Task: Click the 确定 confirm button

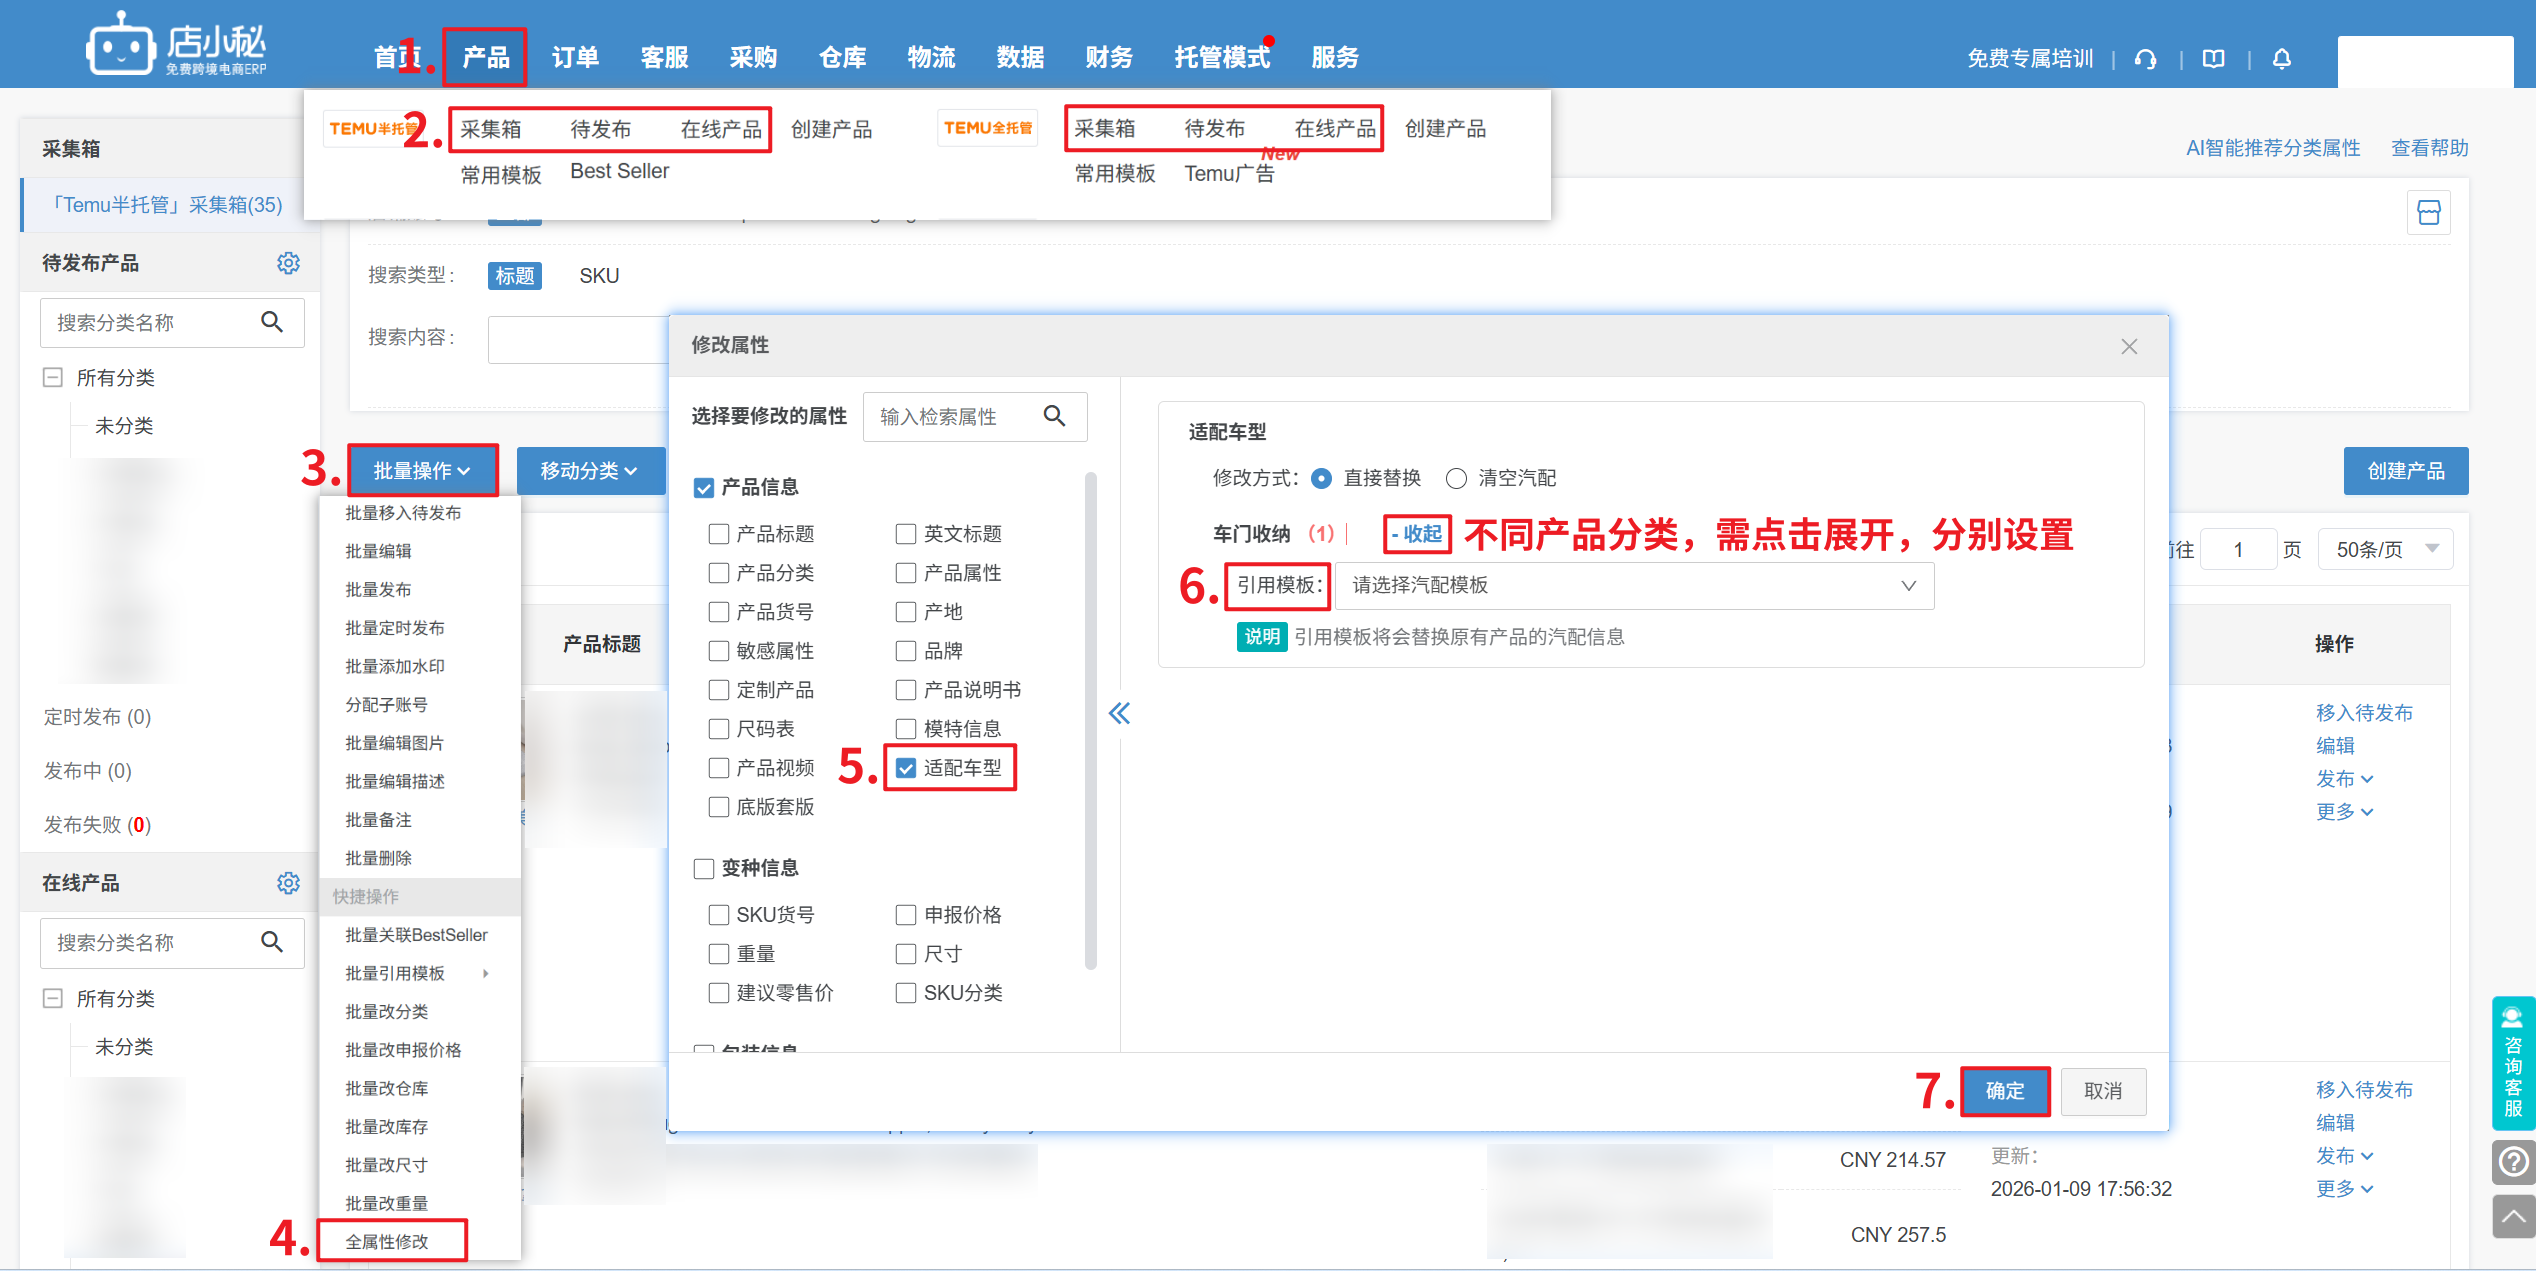Action: click(x=2004, y=1091)
